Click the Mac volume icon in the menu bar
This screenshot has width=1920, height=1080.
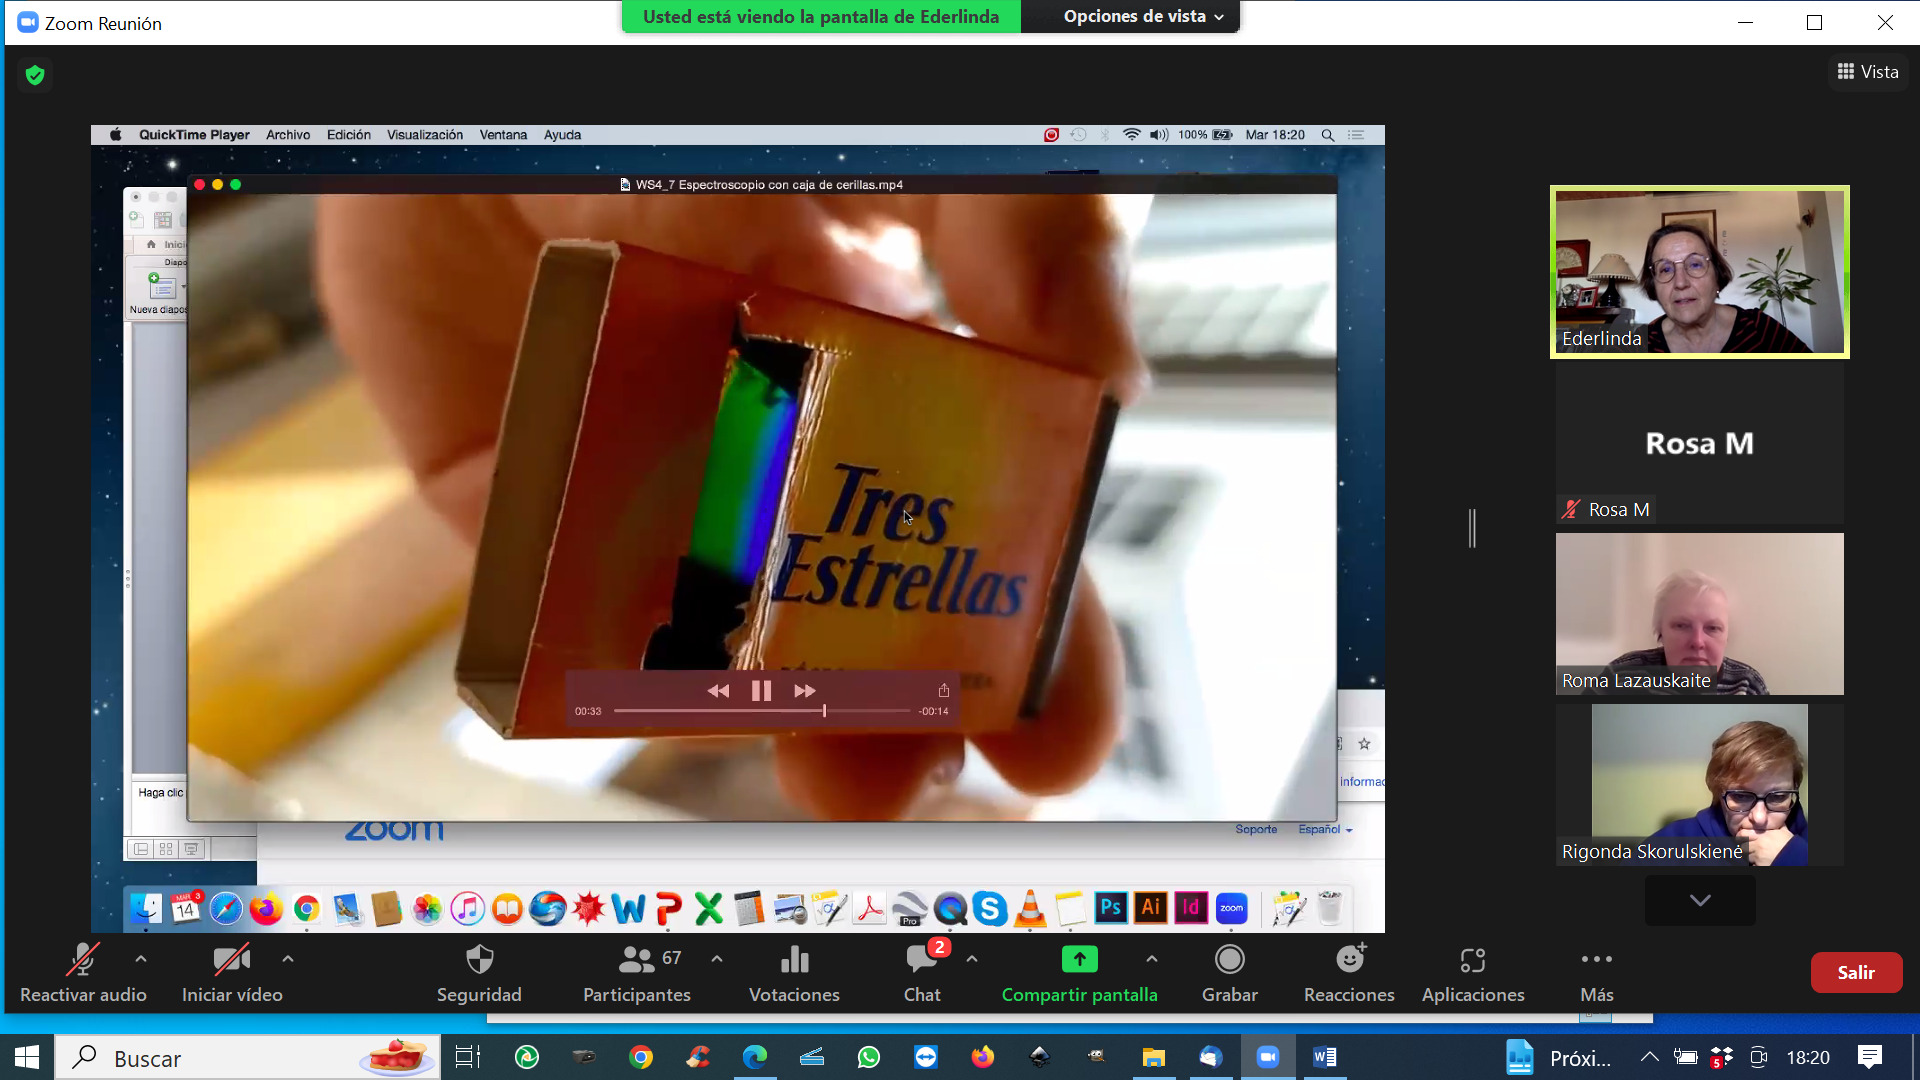(x=1159, y=135)
